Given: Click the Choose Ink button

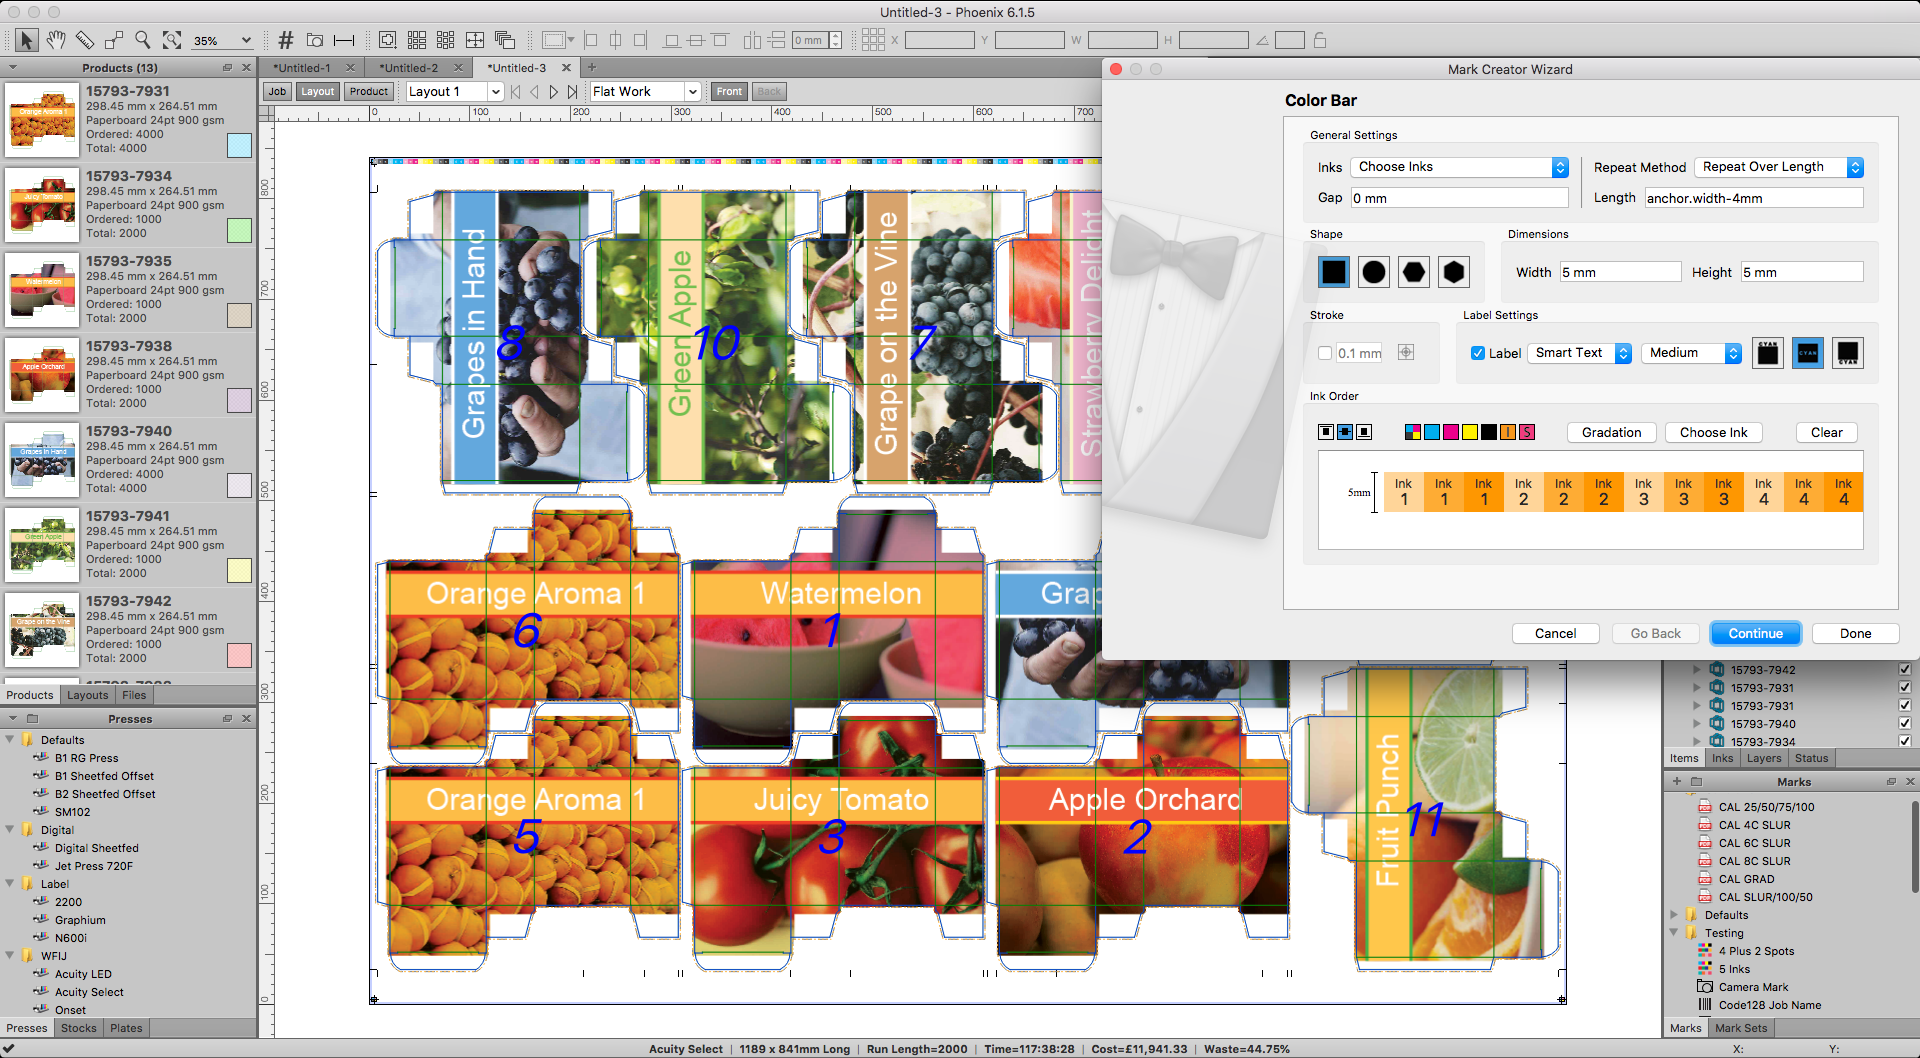Looking at the screenshot, I should [x=1714, y=432].
